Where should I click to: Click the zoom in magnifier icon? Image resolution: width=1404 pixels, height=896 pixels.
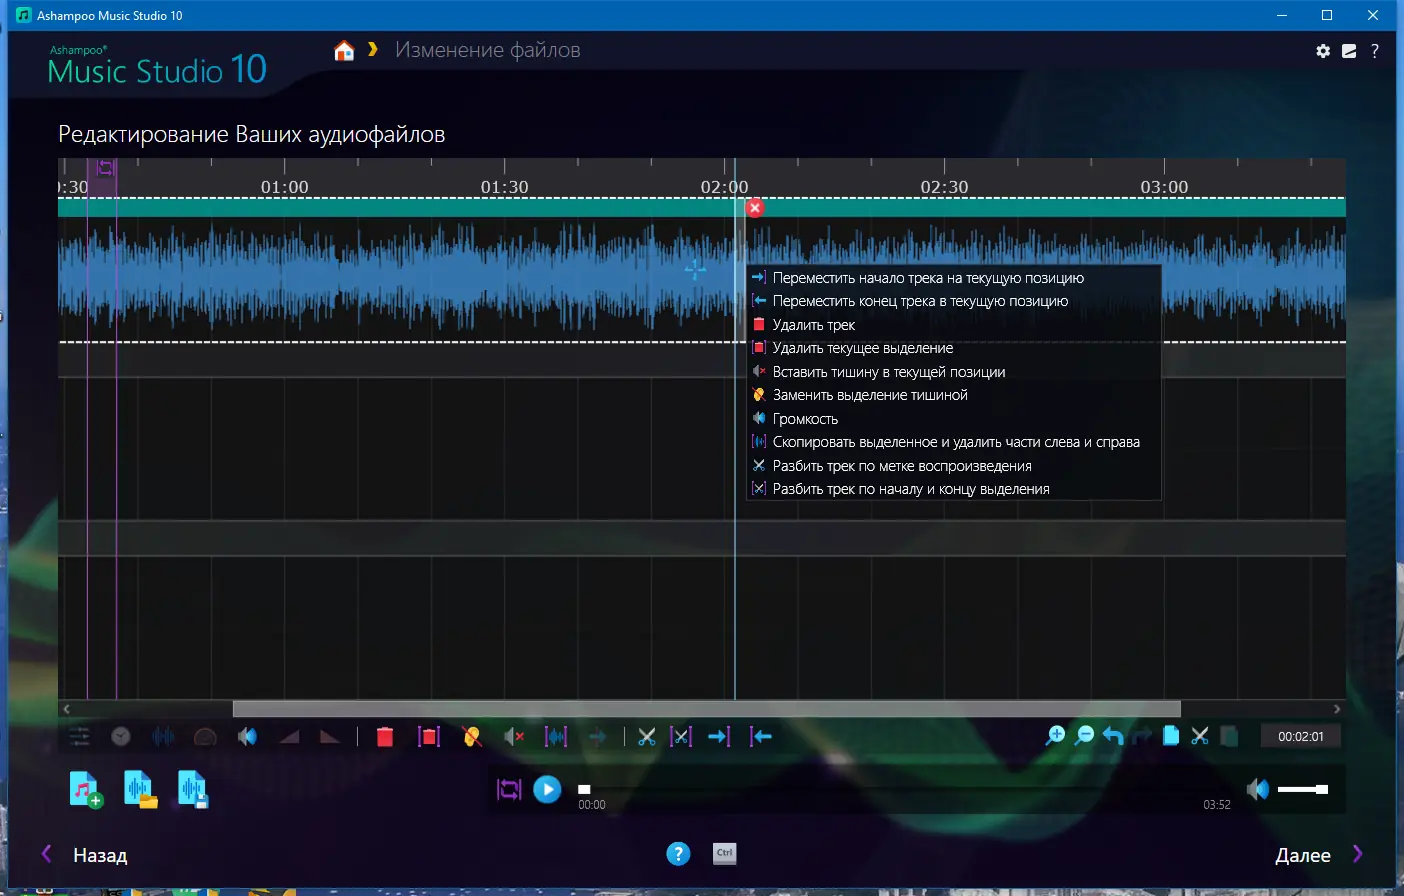[1055, 737]
